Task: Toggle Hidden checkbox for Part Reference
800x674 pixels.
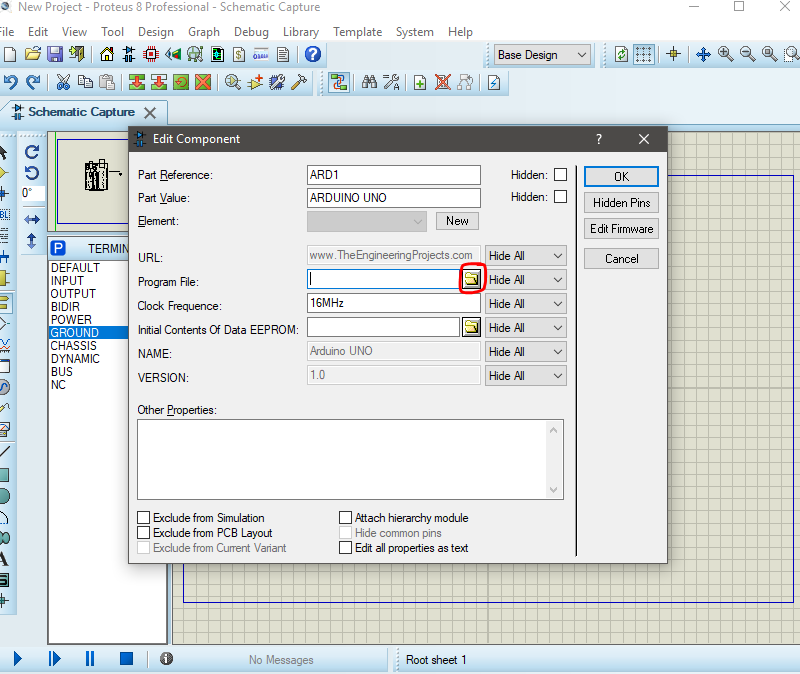Action: (560, 174)
